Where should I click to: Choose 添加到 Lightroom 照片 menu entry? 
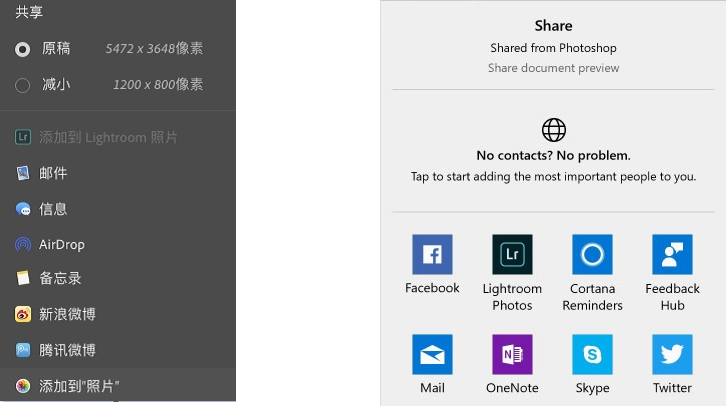point(118,137)
